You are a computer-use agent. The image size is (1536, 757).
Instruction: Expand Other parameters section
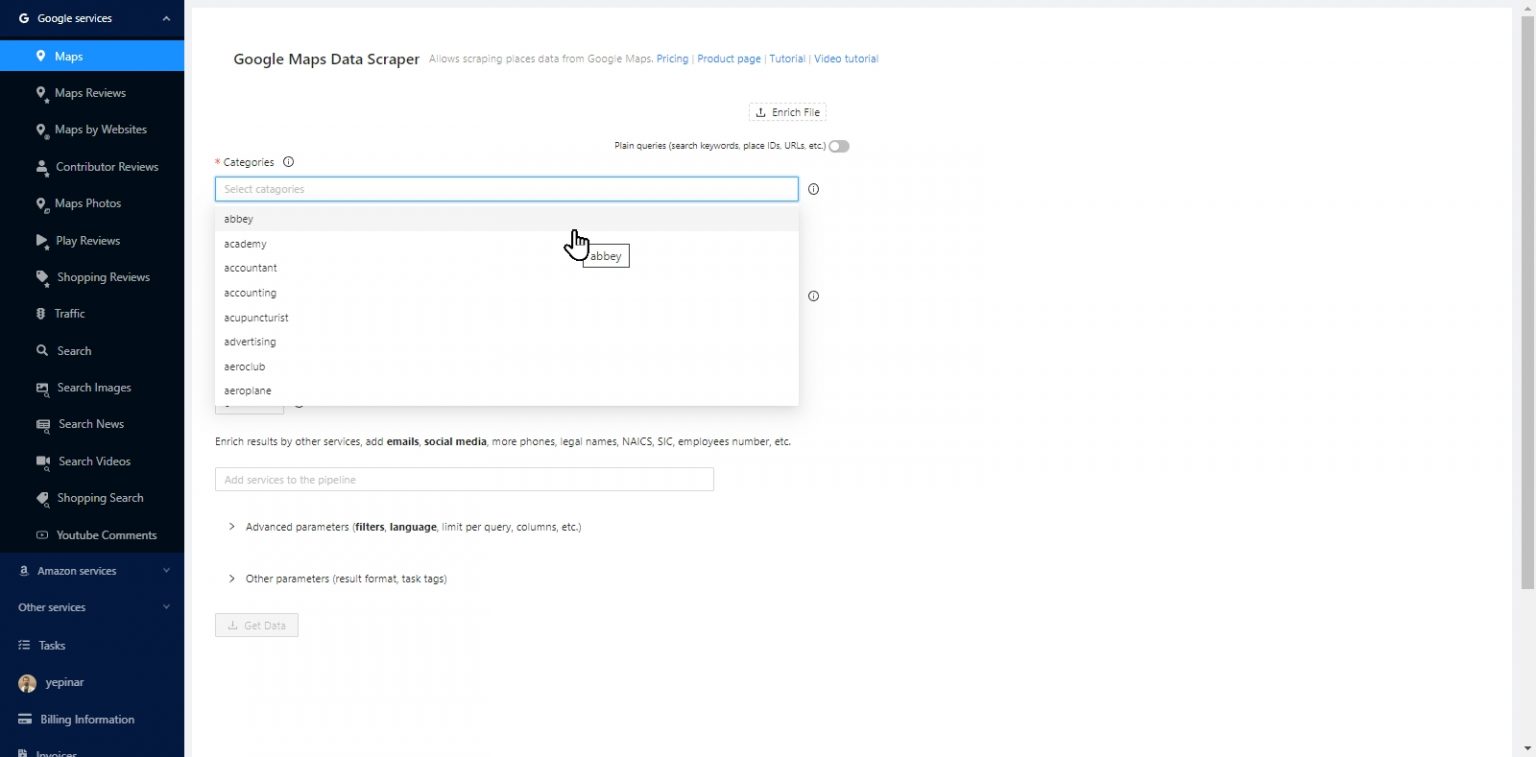pyautogui.click(x=232, y=578)
